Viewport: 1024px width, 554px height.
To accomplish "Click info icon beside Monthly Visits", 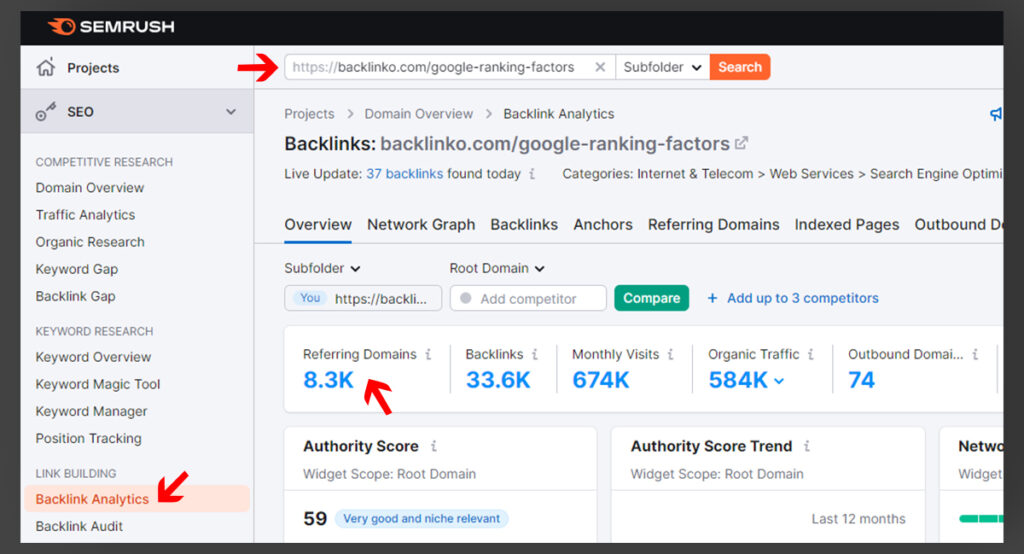I will (671, 354).
